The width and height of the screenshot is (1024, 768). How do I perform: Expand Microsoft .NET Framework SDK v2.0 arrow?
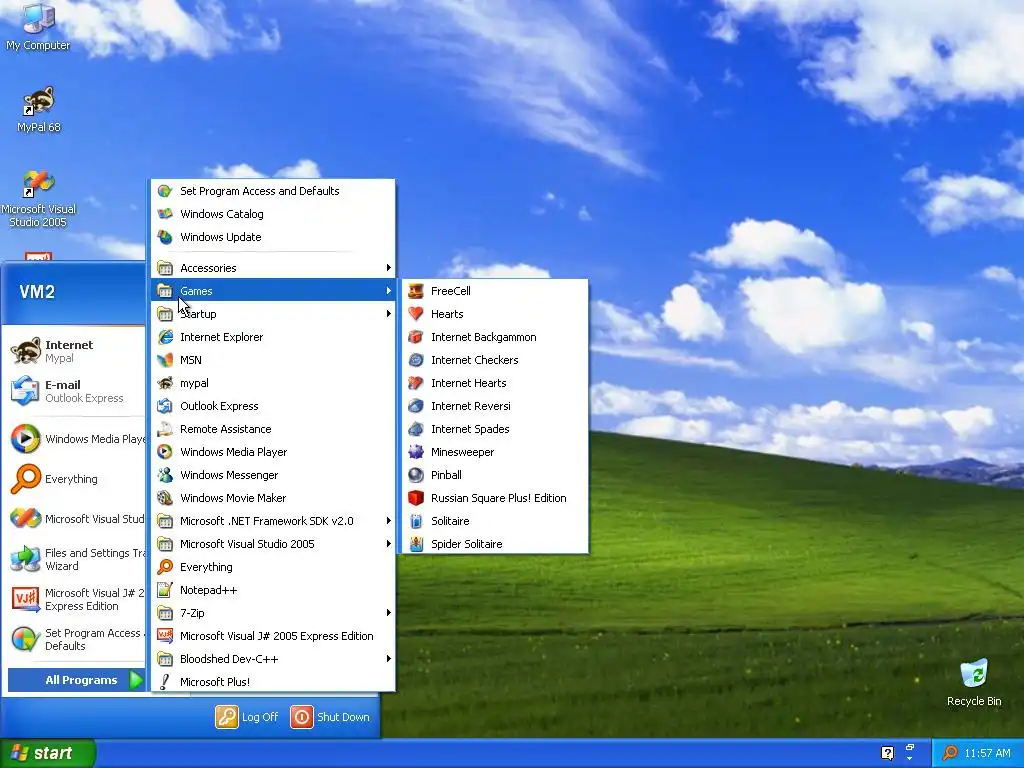(x=389, y=521)
